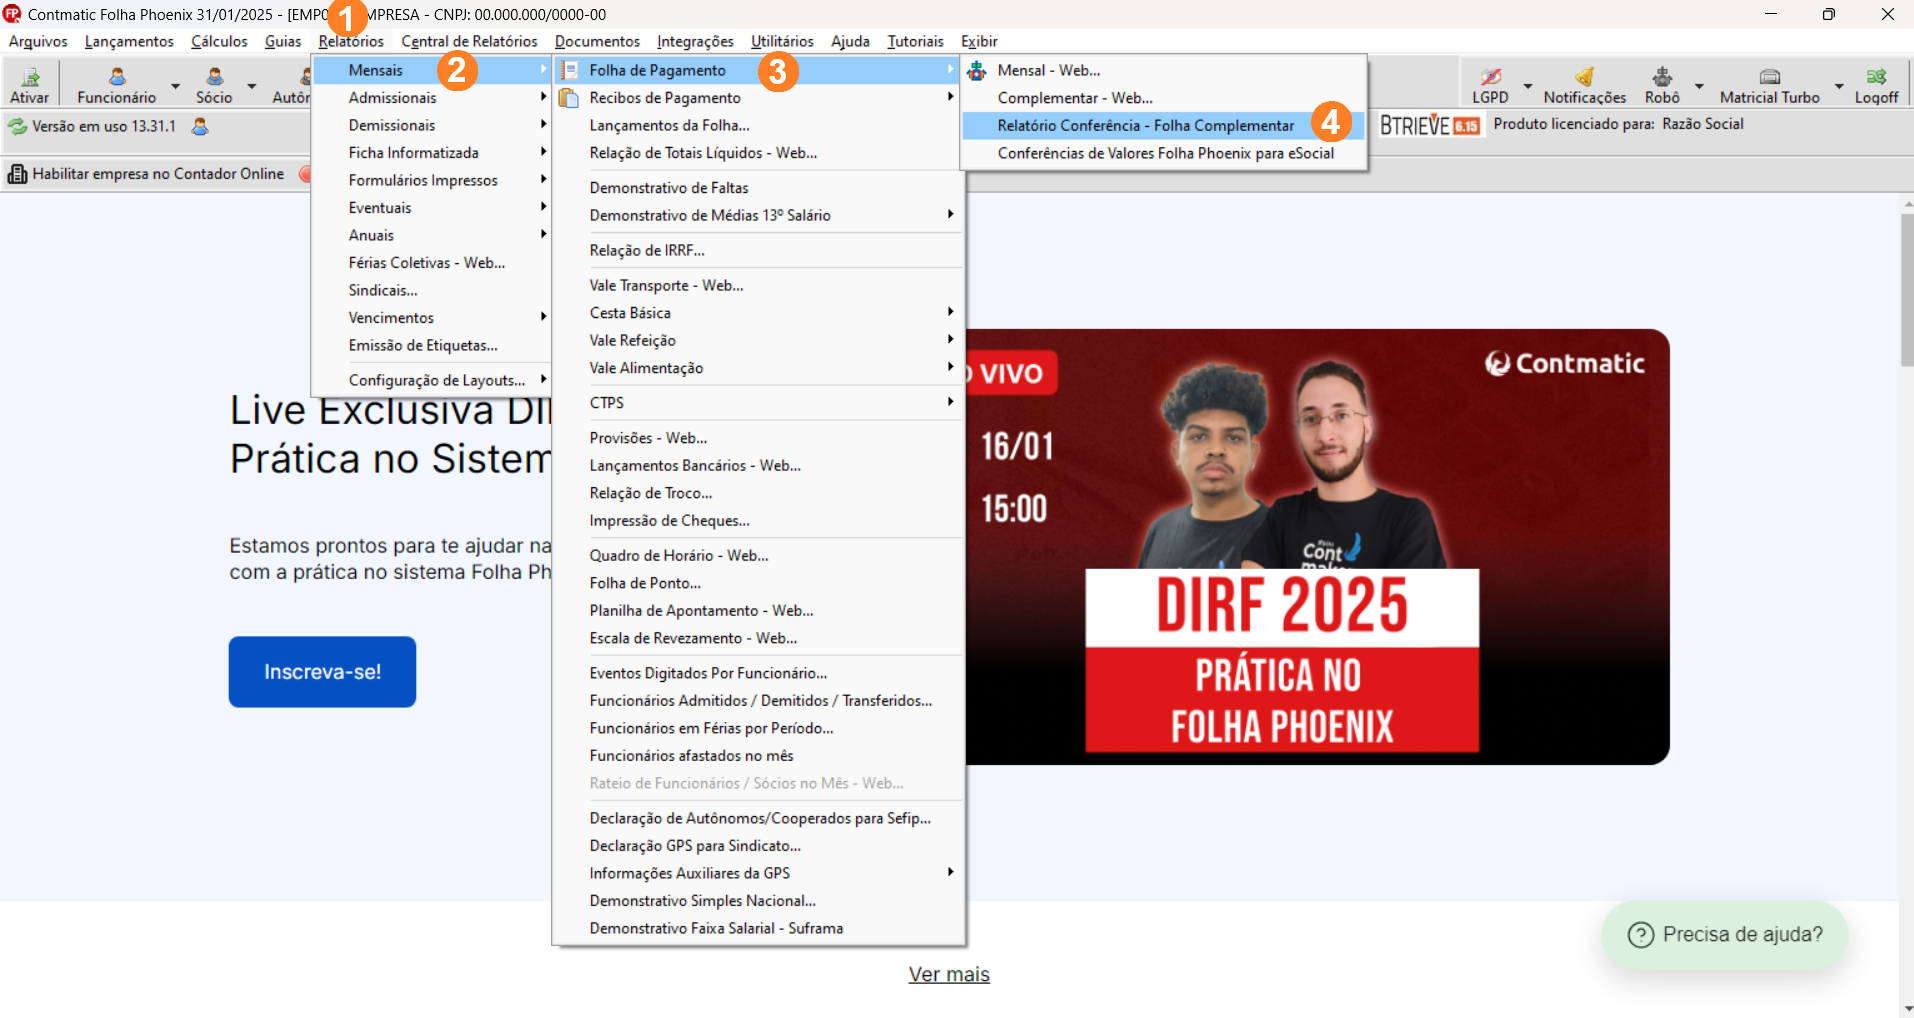Image resolution: width=1914 pixels, height=1018 pixels.
Task: Click the Robô toolbar icon
Action: 1662,77
